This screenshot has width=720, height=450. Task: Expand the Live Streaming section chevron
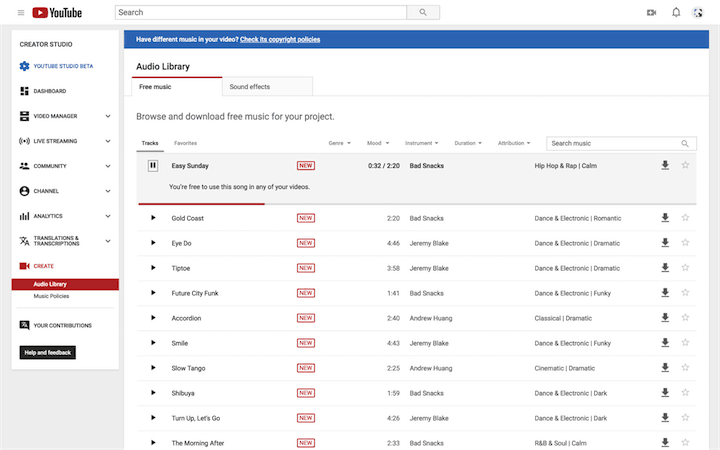[x=108, y=141]
